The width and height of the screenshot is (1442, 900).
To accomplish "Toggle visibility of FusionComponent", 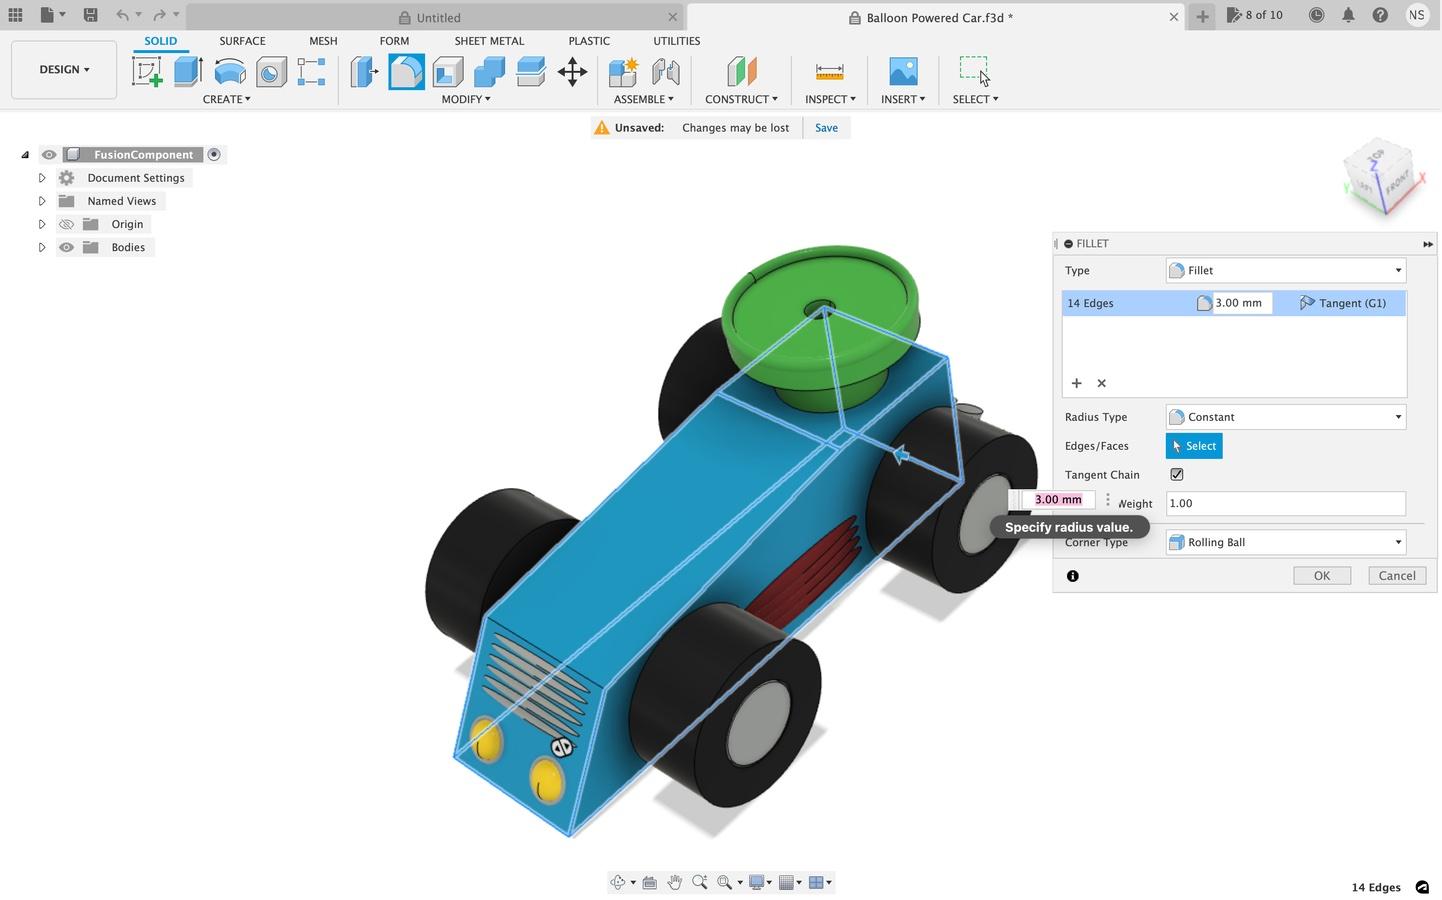I will coord(49,155).
